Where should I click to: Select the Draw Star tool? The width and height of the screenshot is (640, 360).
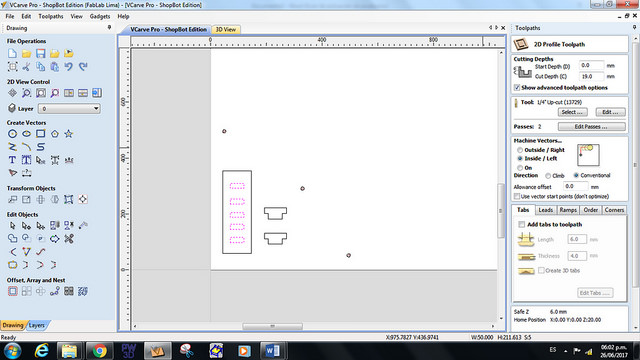click(69, 134)
